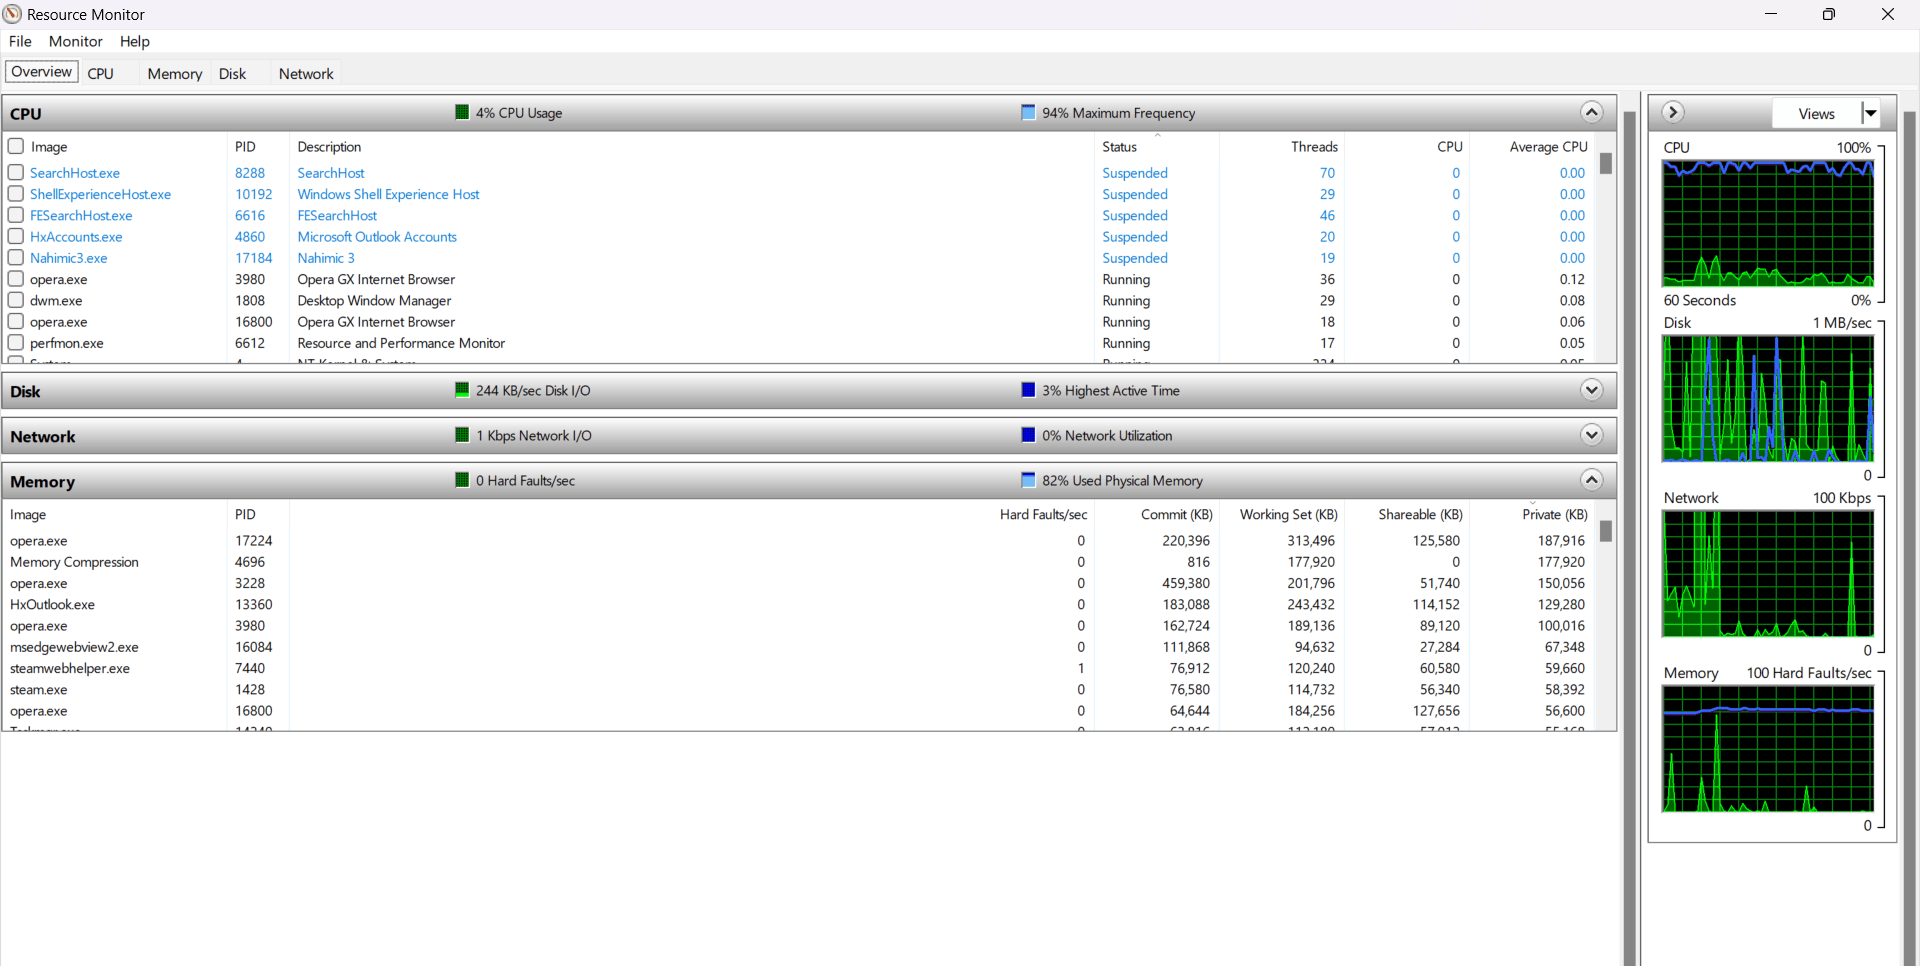Click the green CPU Usage indicator square

coord(462,112)
